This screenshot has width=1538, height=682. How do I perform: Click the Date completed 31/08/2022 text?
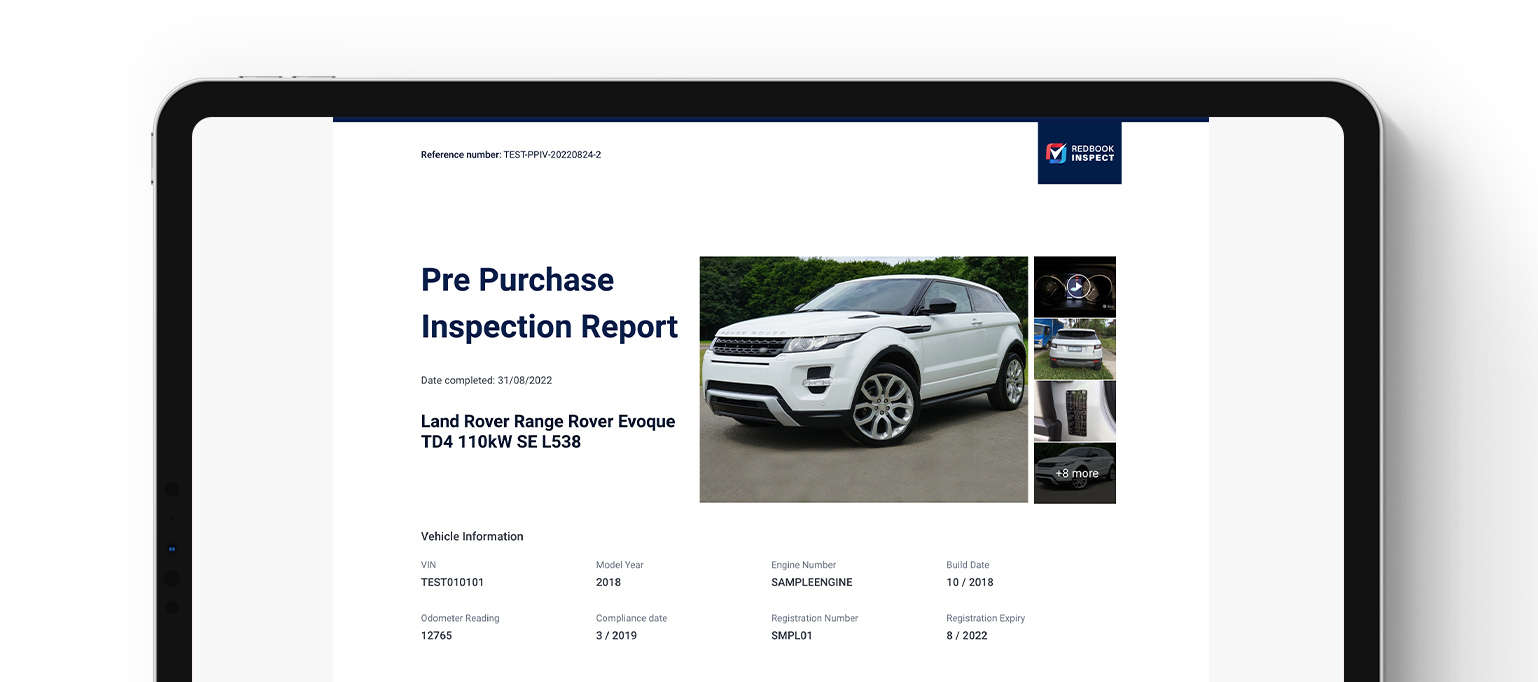[486, 380]
